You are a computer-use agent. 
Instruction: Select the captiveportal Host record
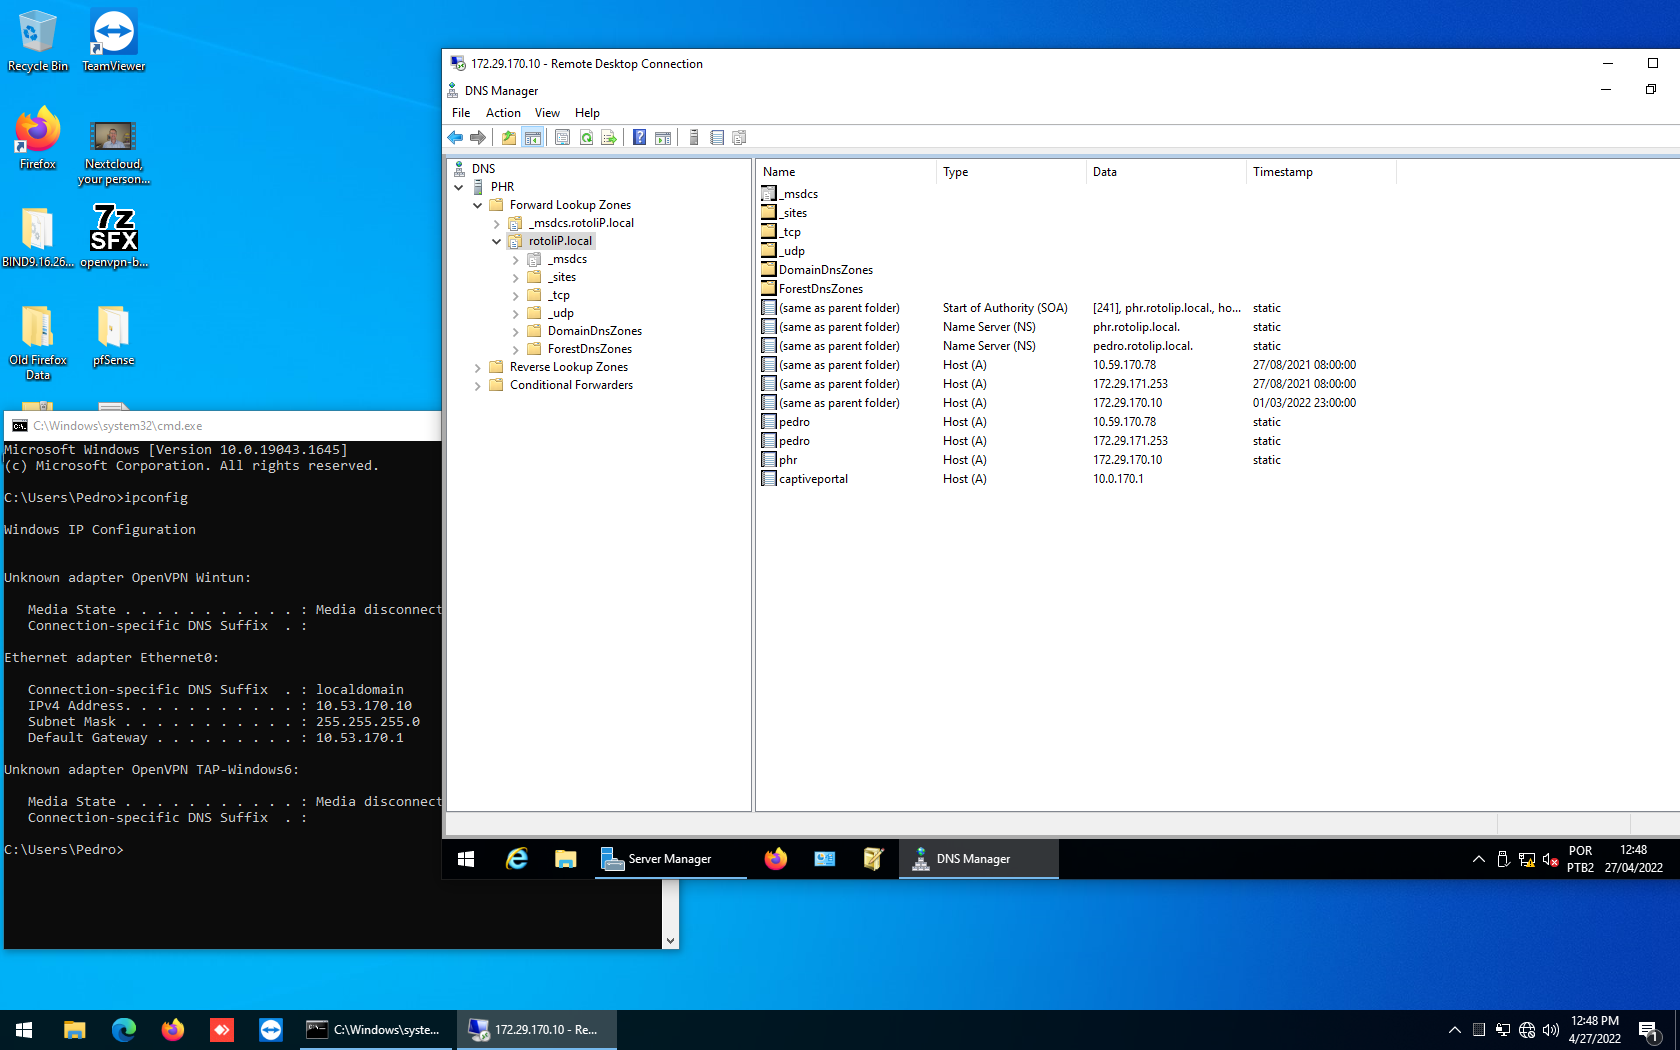[814, 478]
